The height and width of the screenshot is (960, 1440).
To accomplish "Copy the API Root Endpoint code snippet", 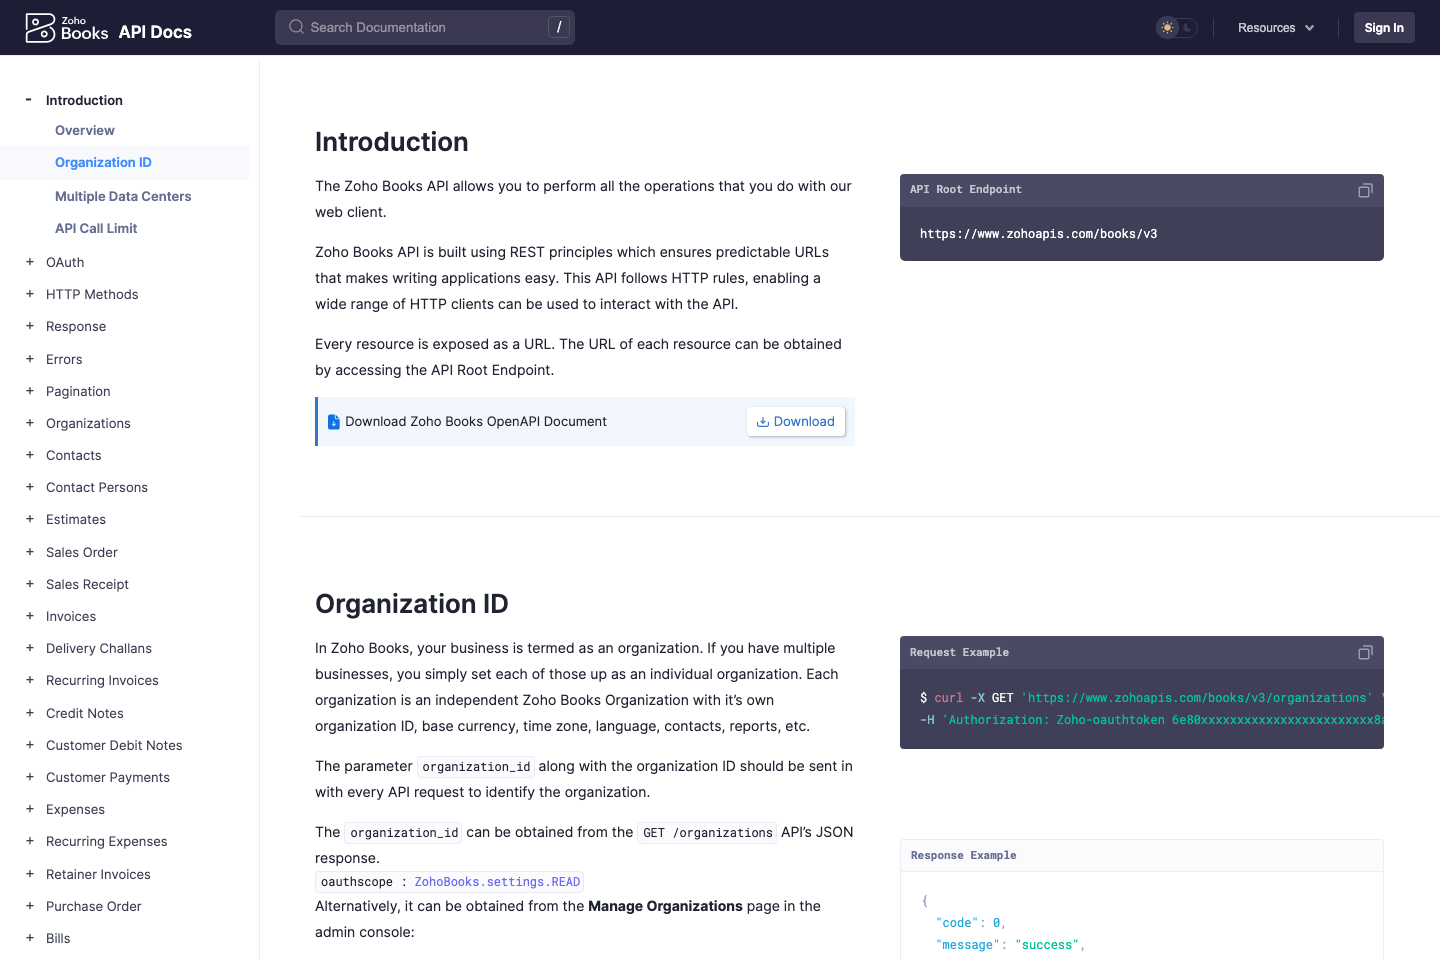I will tap(1365, 190).
